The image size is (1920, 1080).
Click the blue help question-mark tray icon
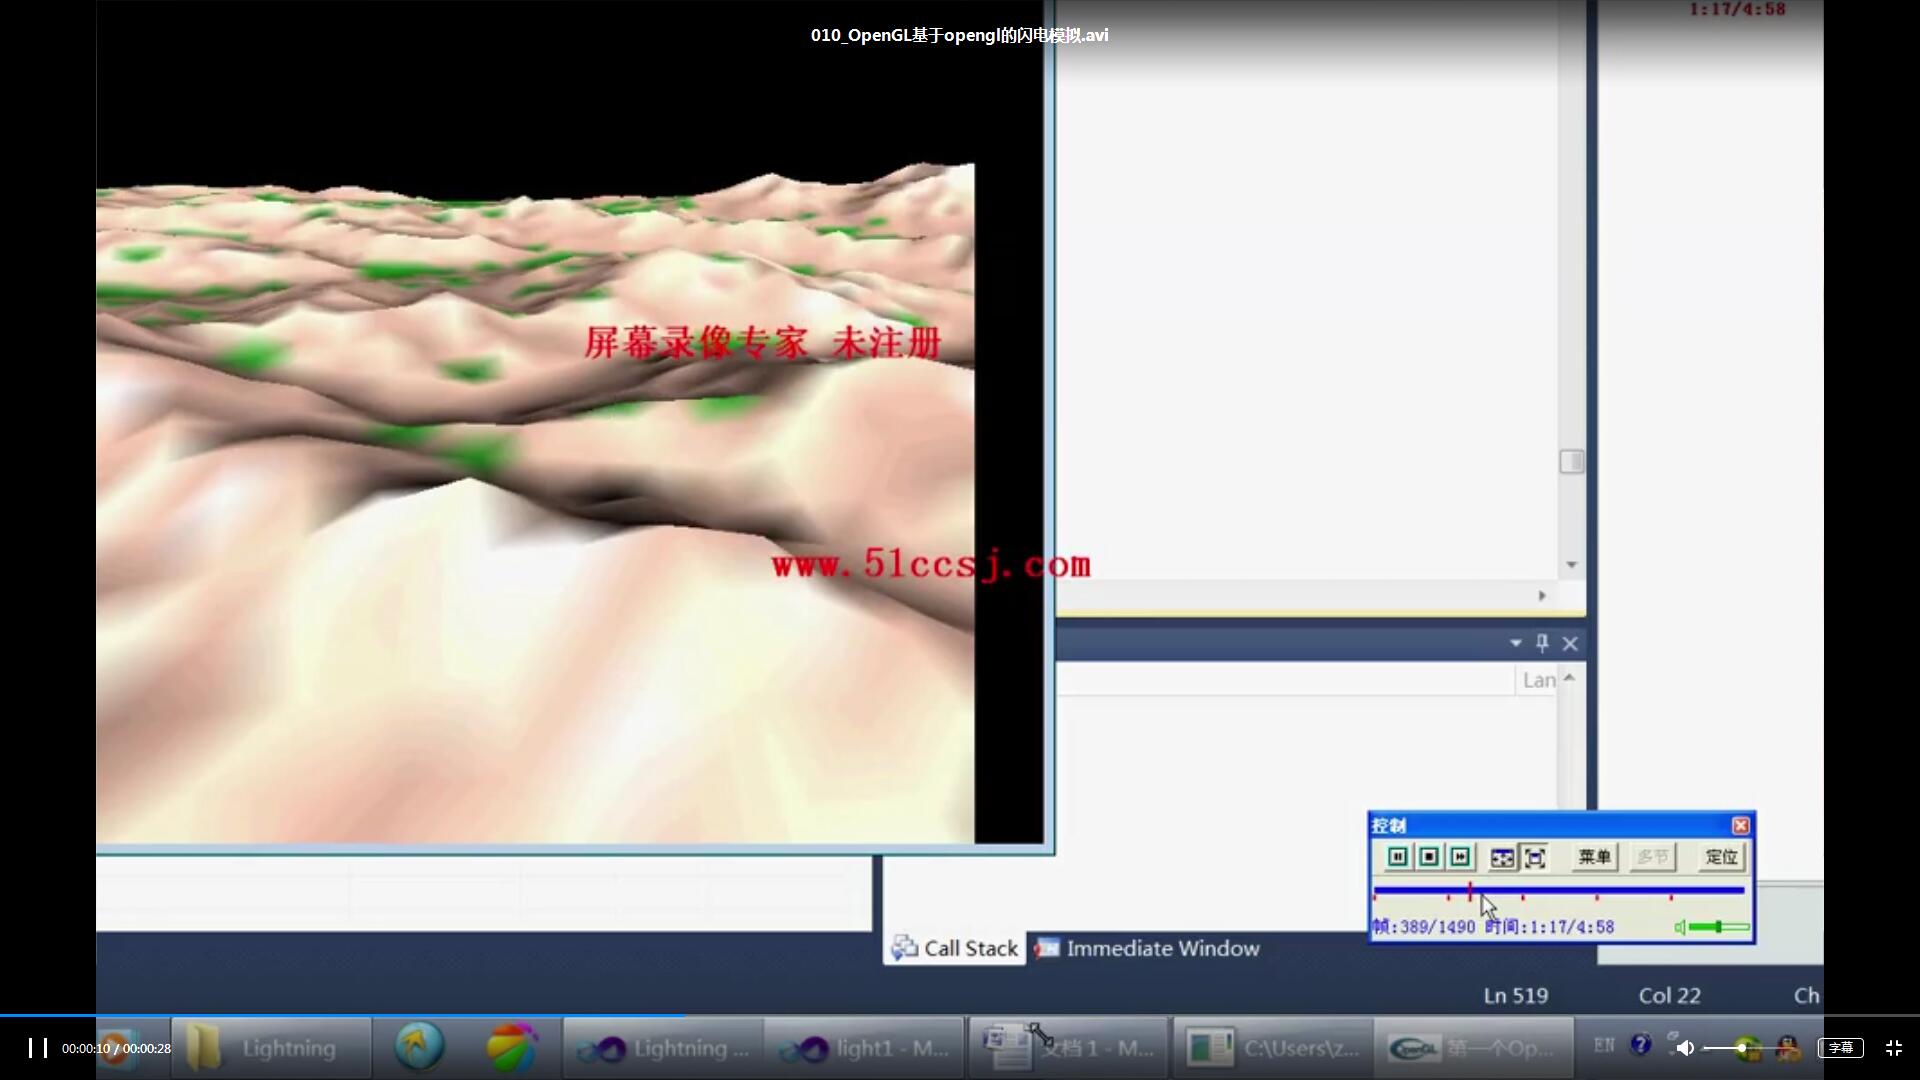[x=1641, y=1045]
